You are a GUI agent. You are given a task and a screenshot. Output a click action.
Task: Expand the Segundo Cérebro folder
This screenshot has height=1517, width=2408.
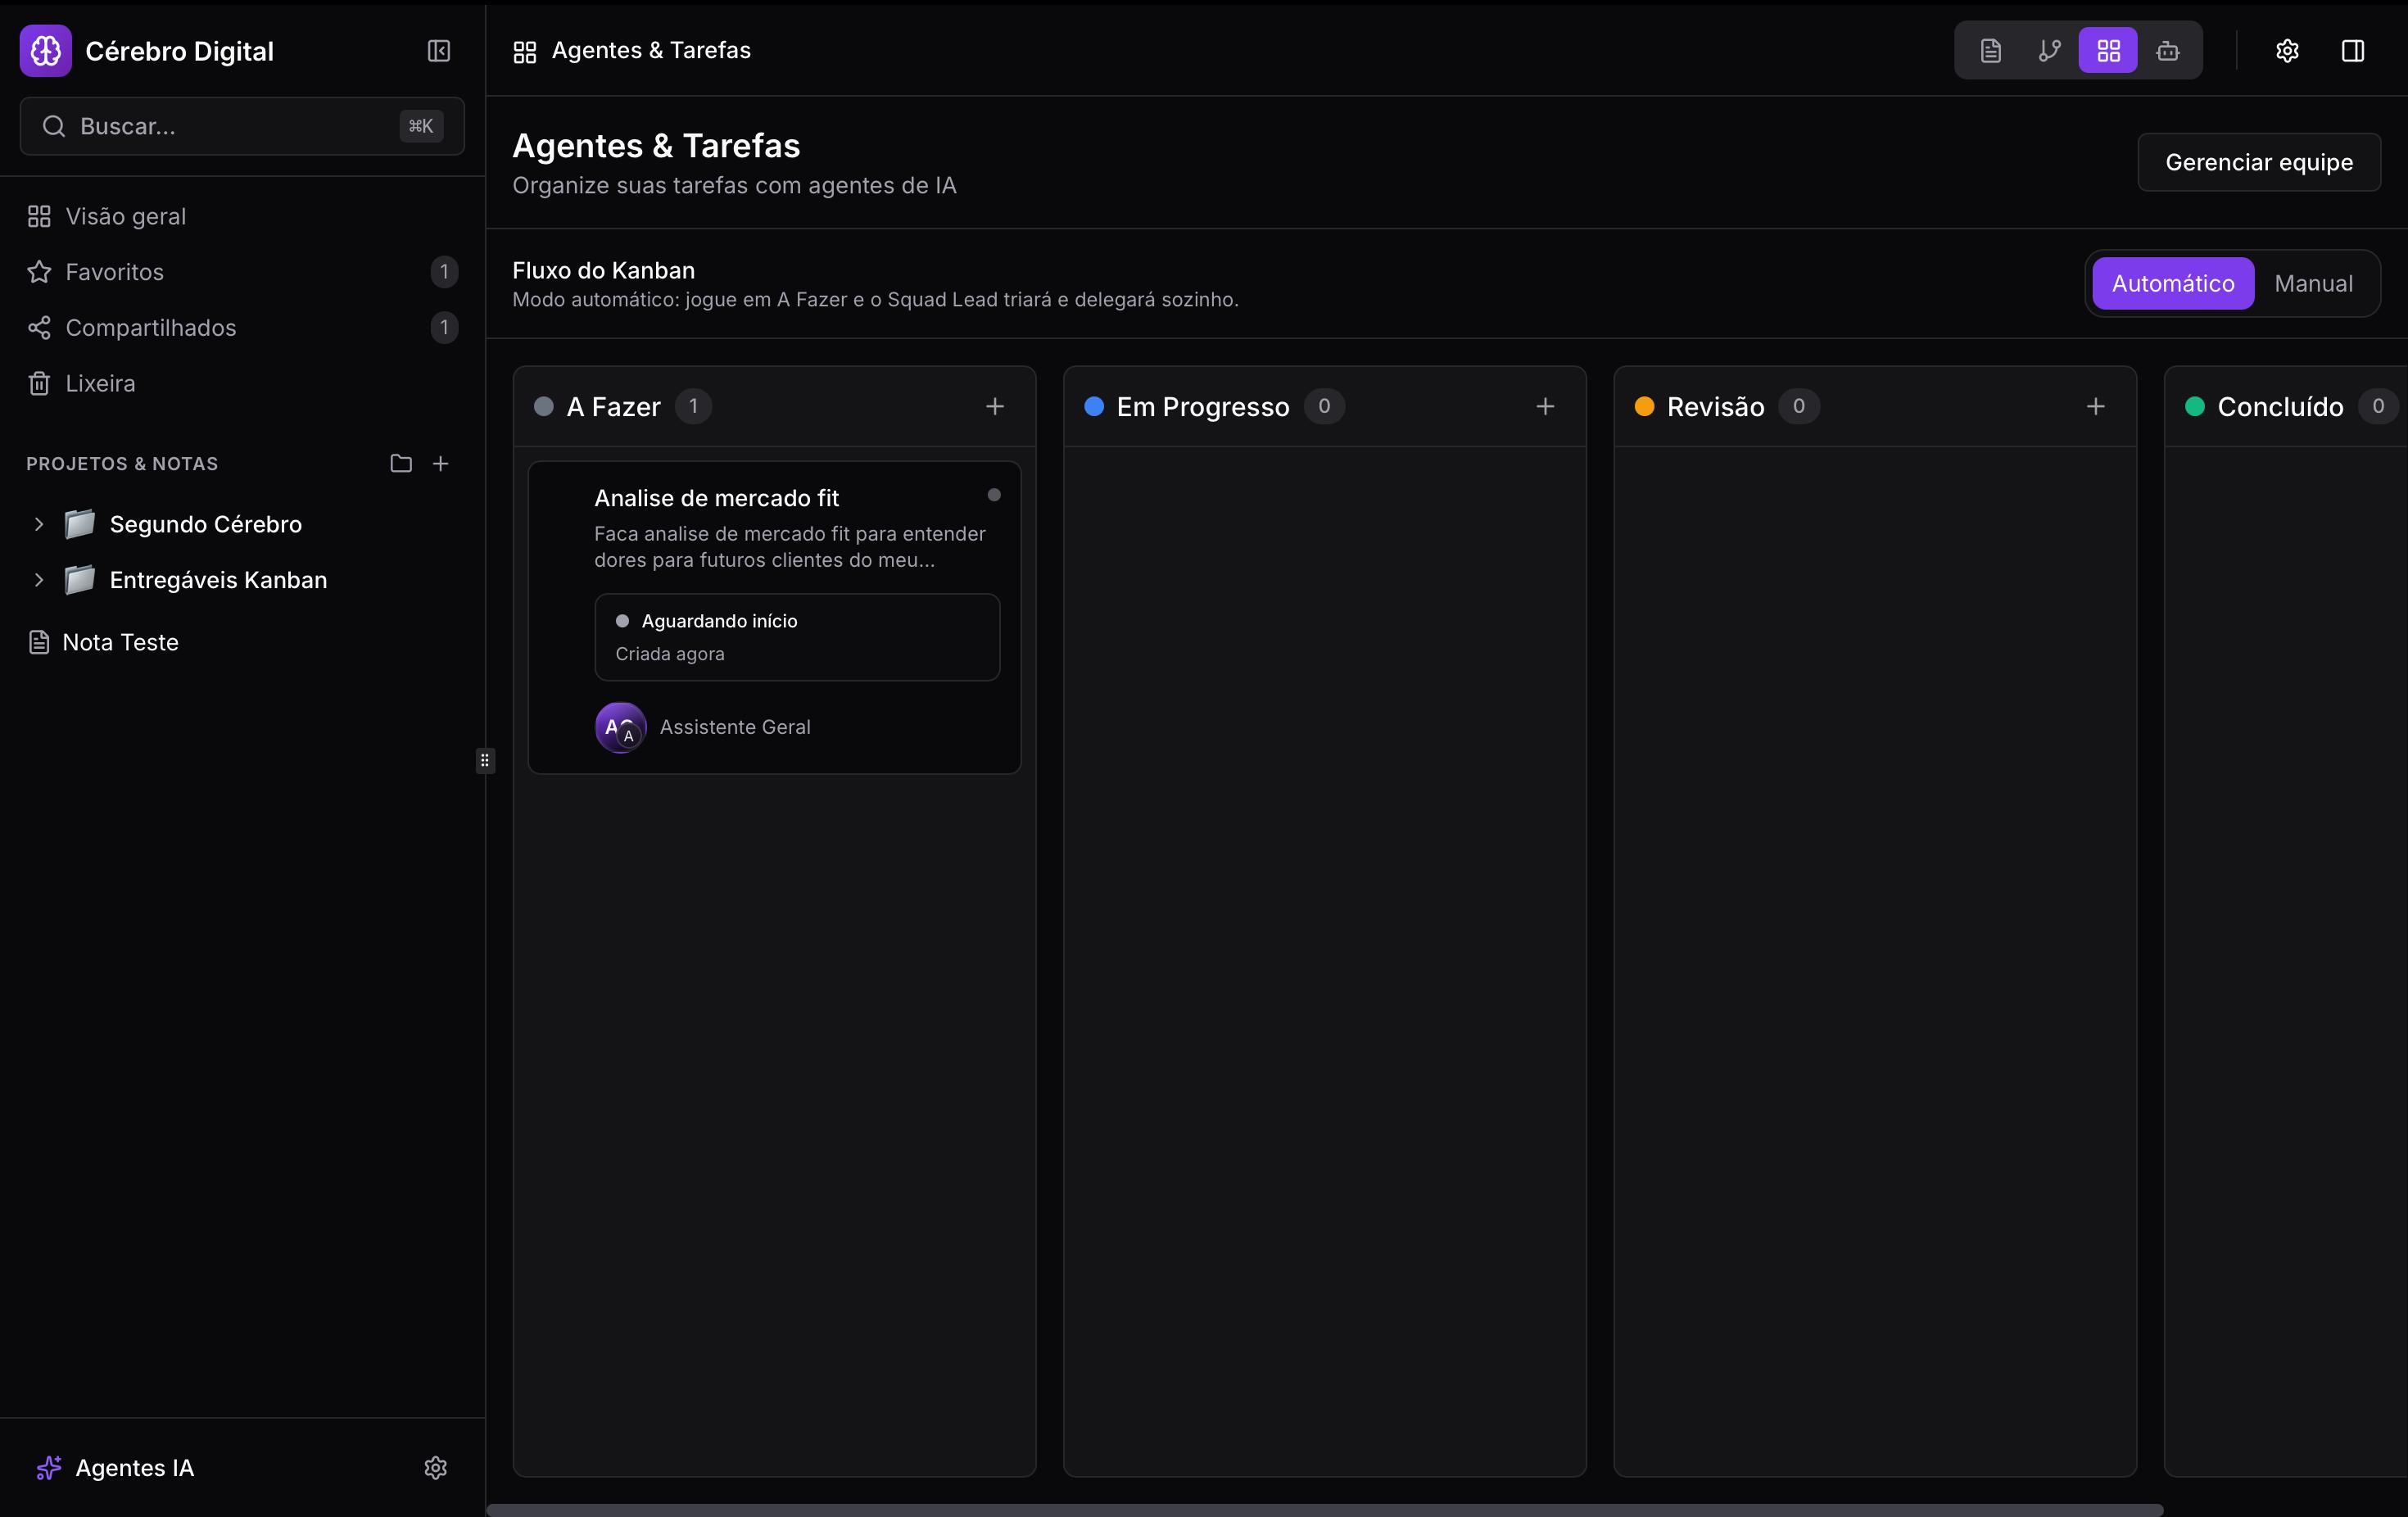[x=39, y=524]
